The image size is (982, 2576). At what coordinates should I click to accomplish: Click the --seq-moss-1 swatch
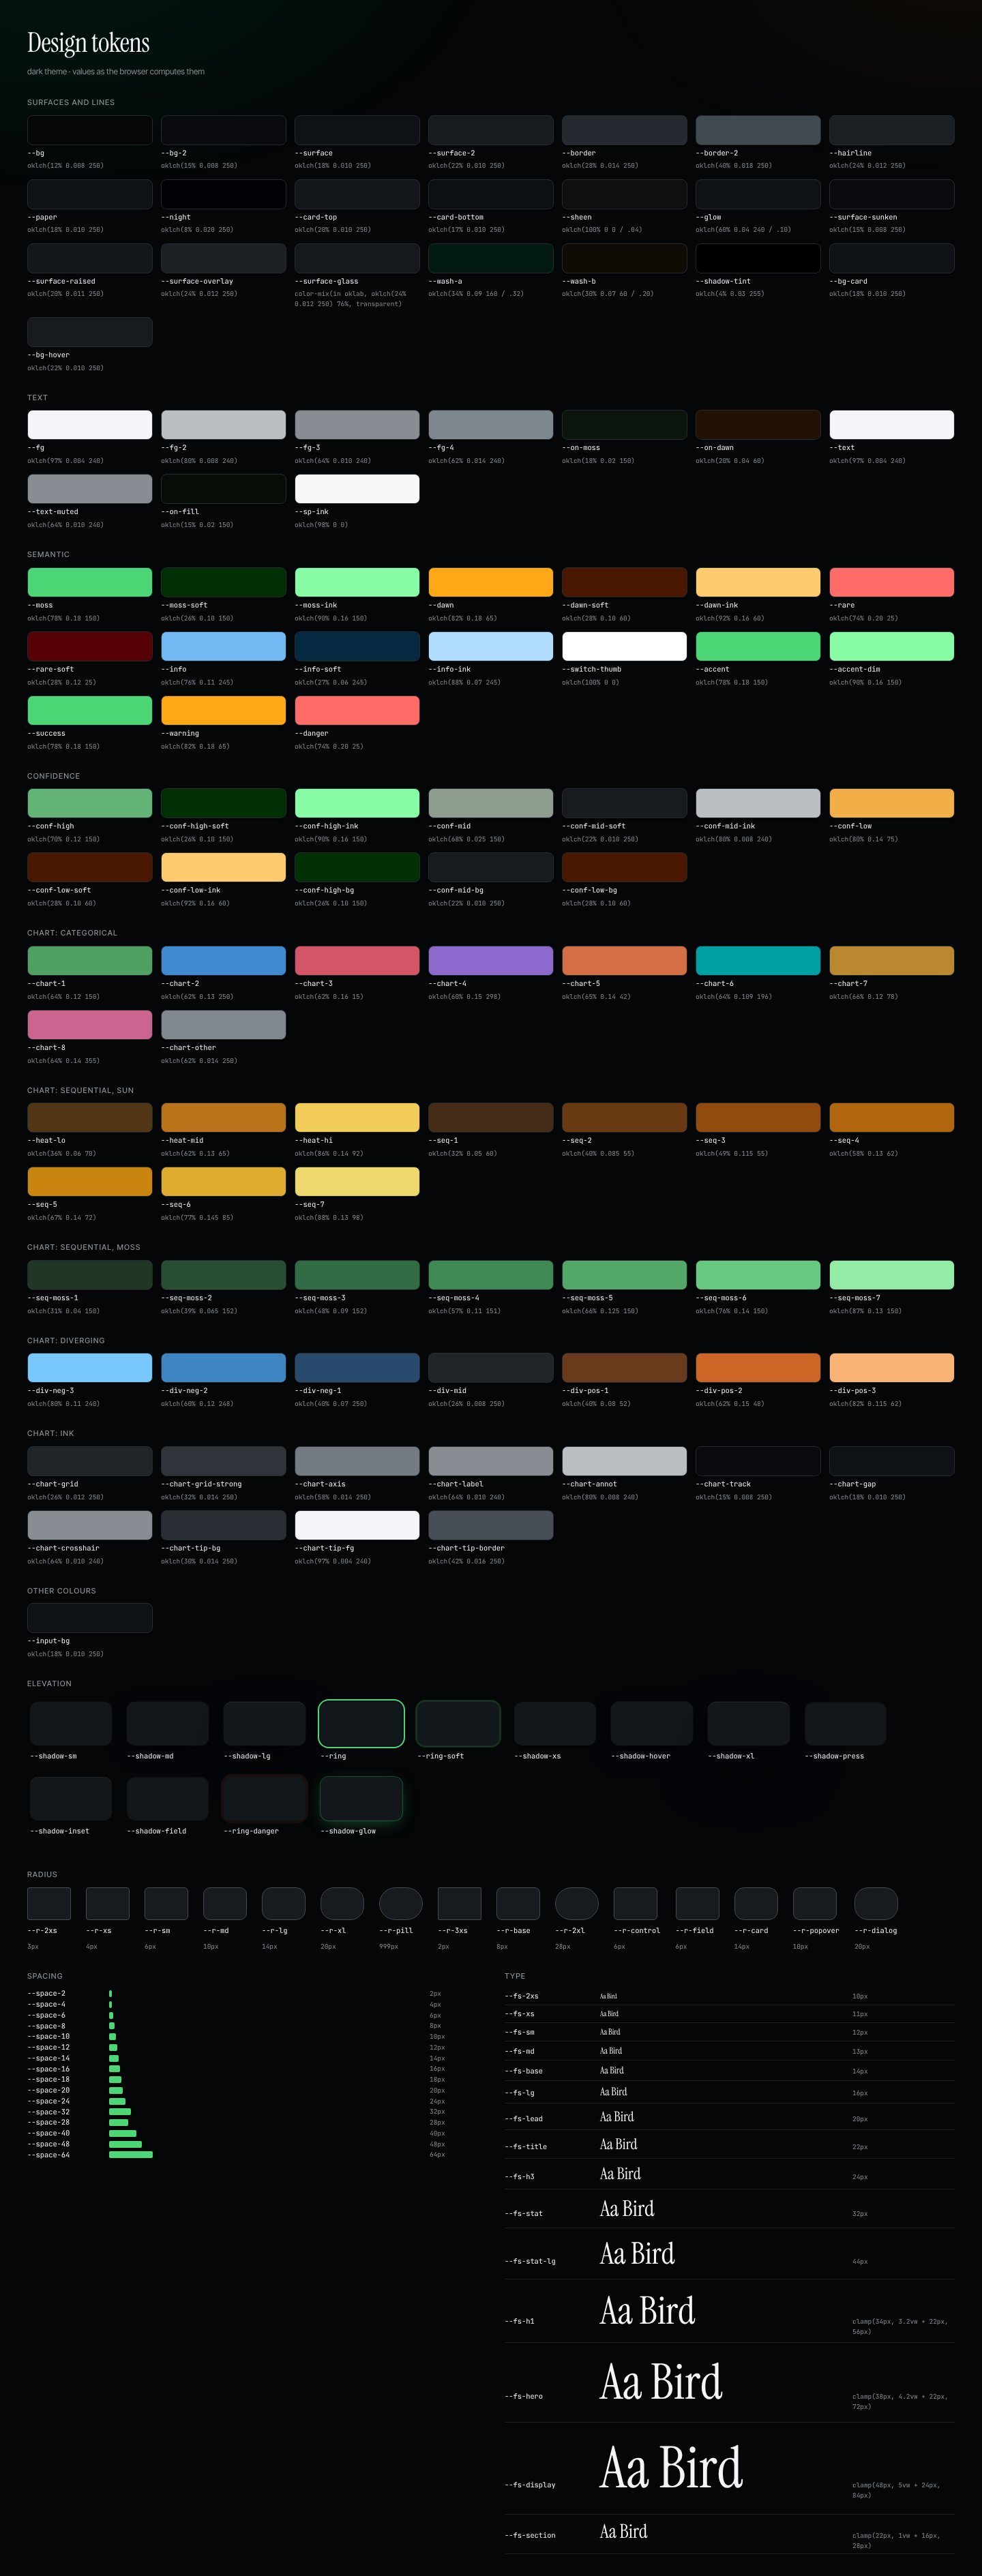pos(90,1275)
